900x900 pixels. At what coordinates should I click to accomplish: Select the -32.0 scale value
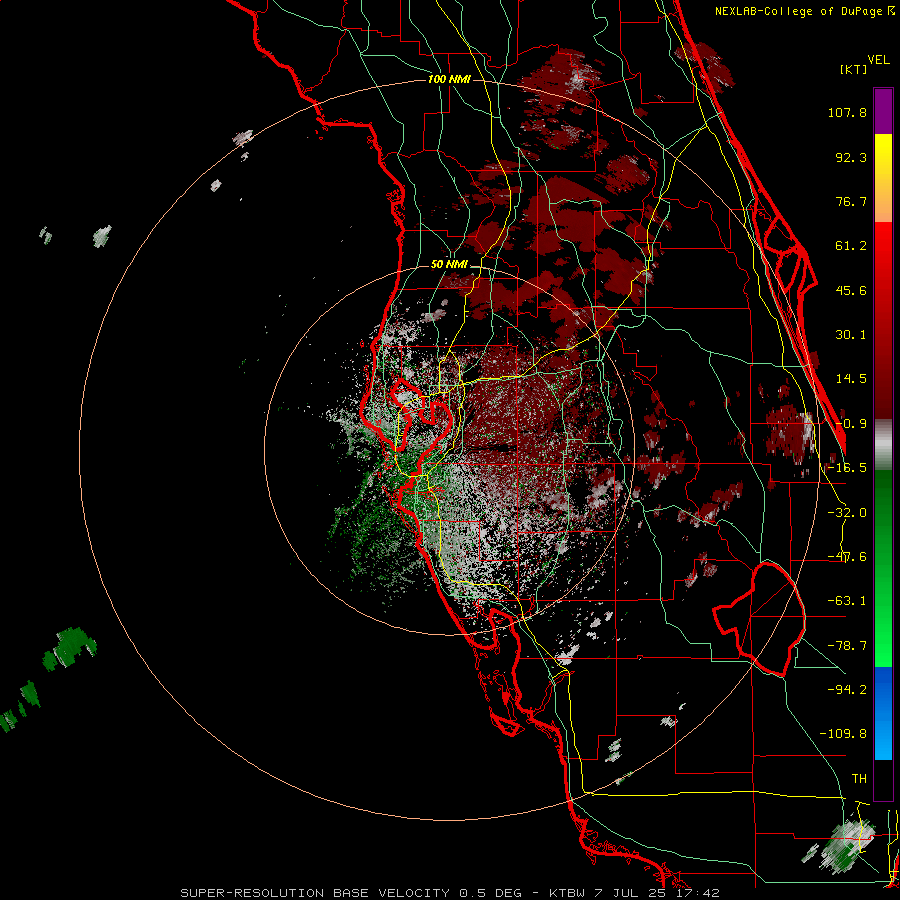847,513
